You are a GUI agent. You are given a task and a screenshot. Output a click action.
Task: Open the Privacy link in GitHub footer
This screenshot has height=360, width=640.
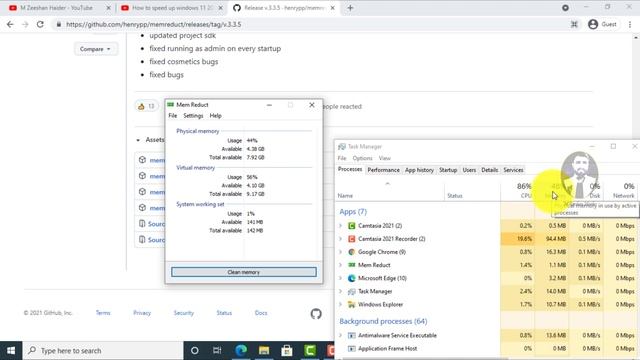click(x=142, y=313)
